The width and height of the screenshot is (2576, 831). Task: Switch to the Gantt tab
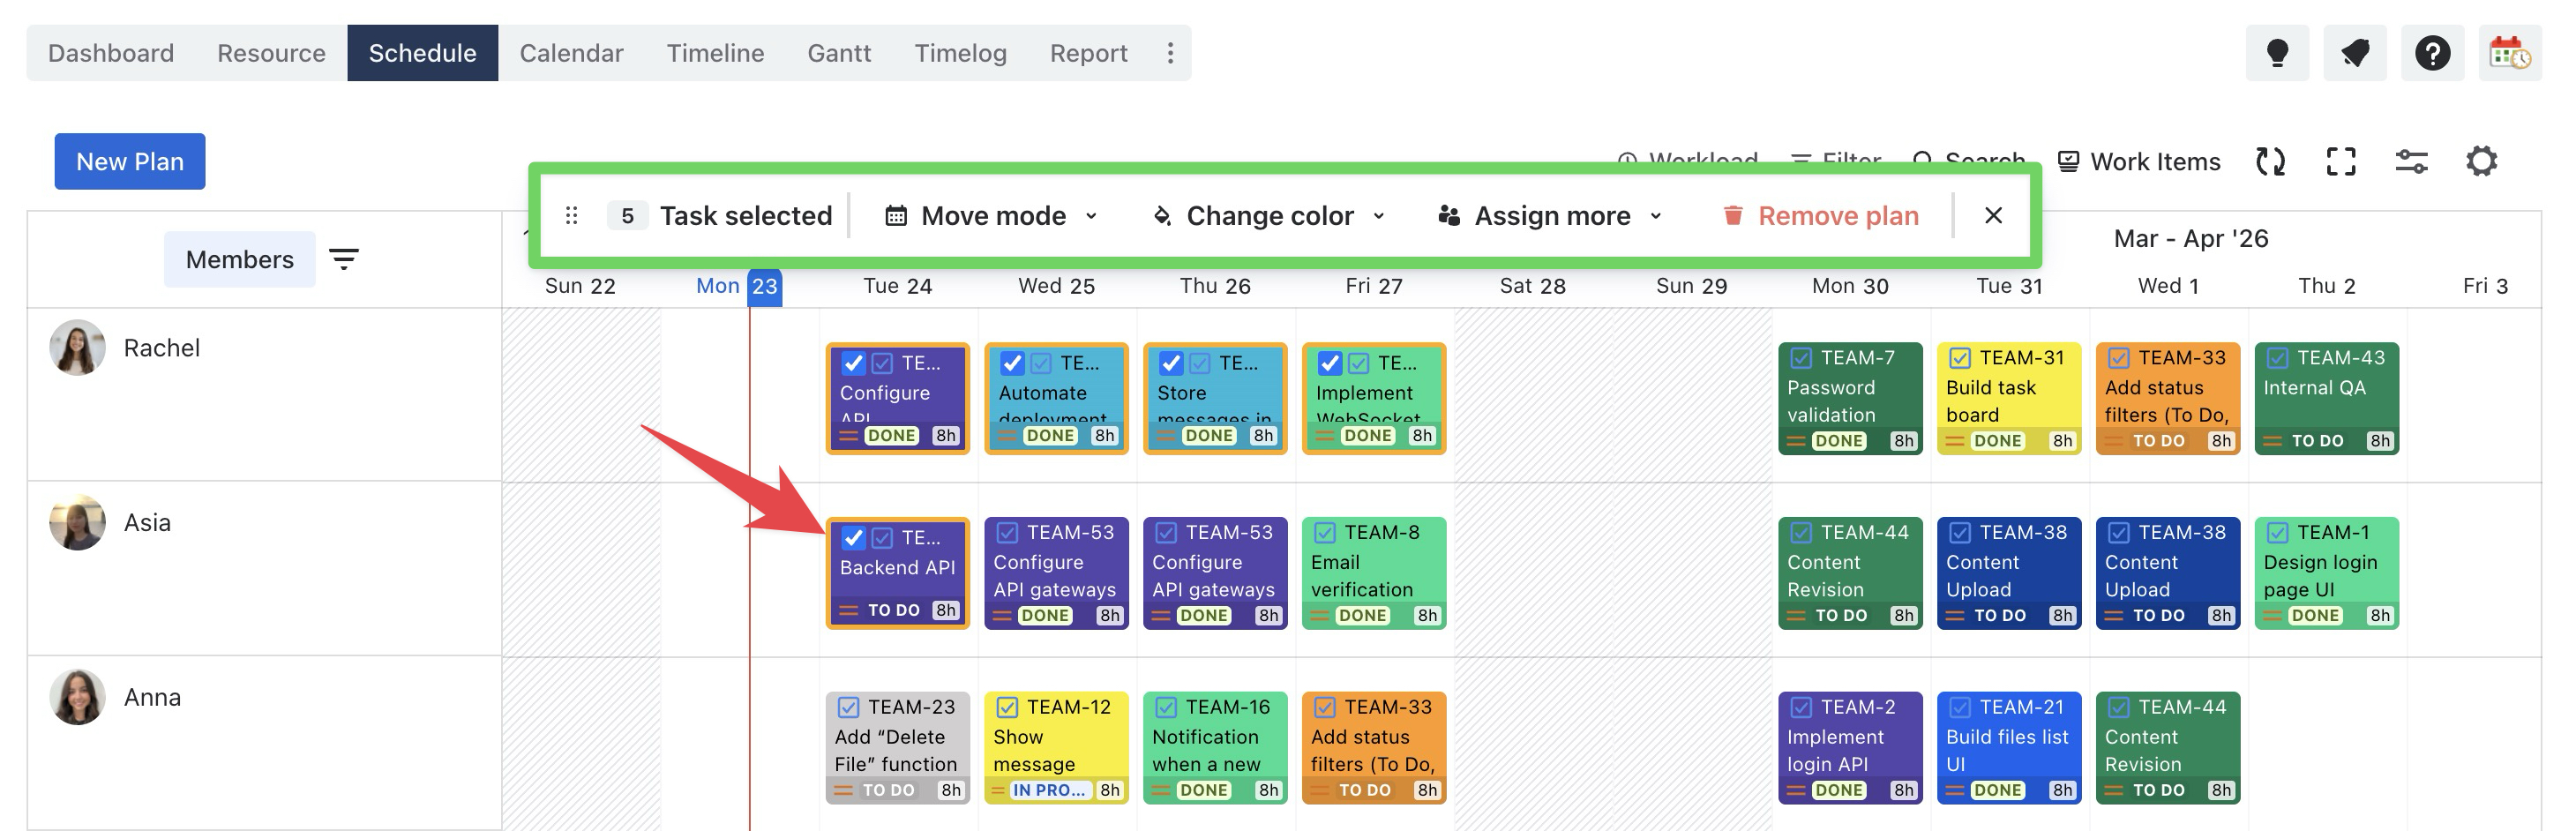coord(839,53)
